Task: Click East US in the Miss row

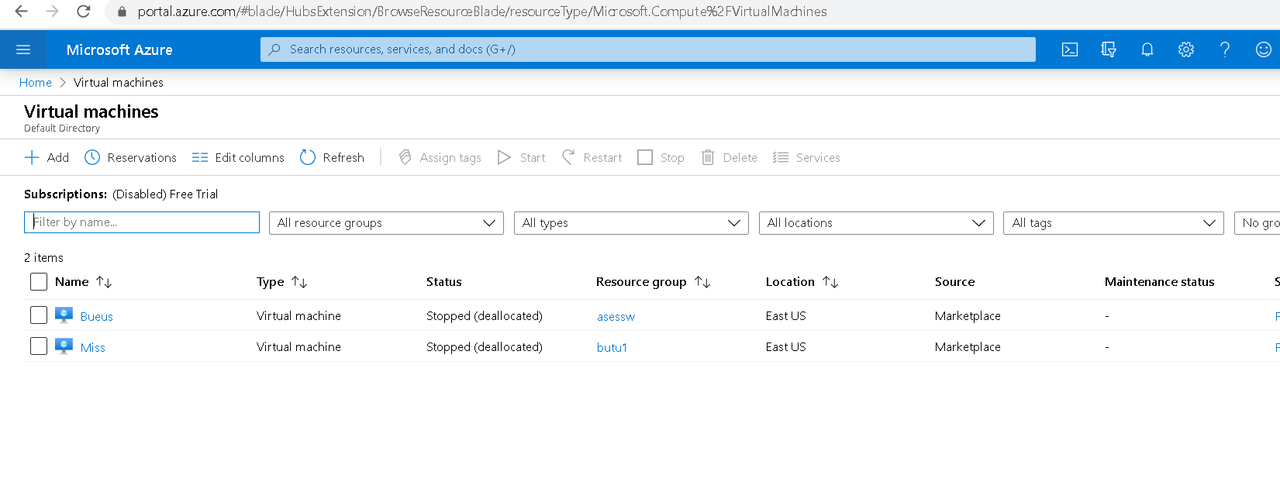Action: pos(786,347)
